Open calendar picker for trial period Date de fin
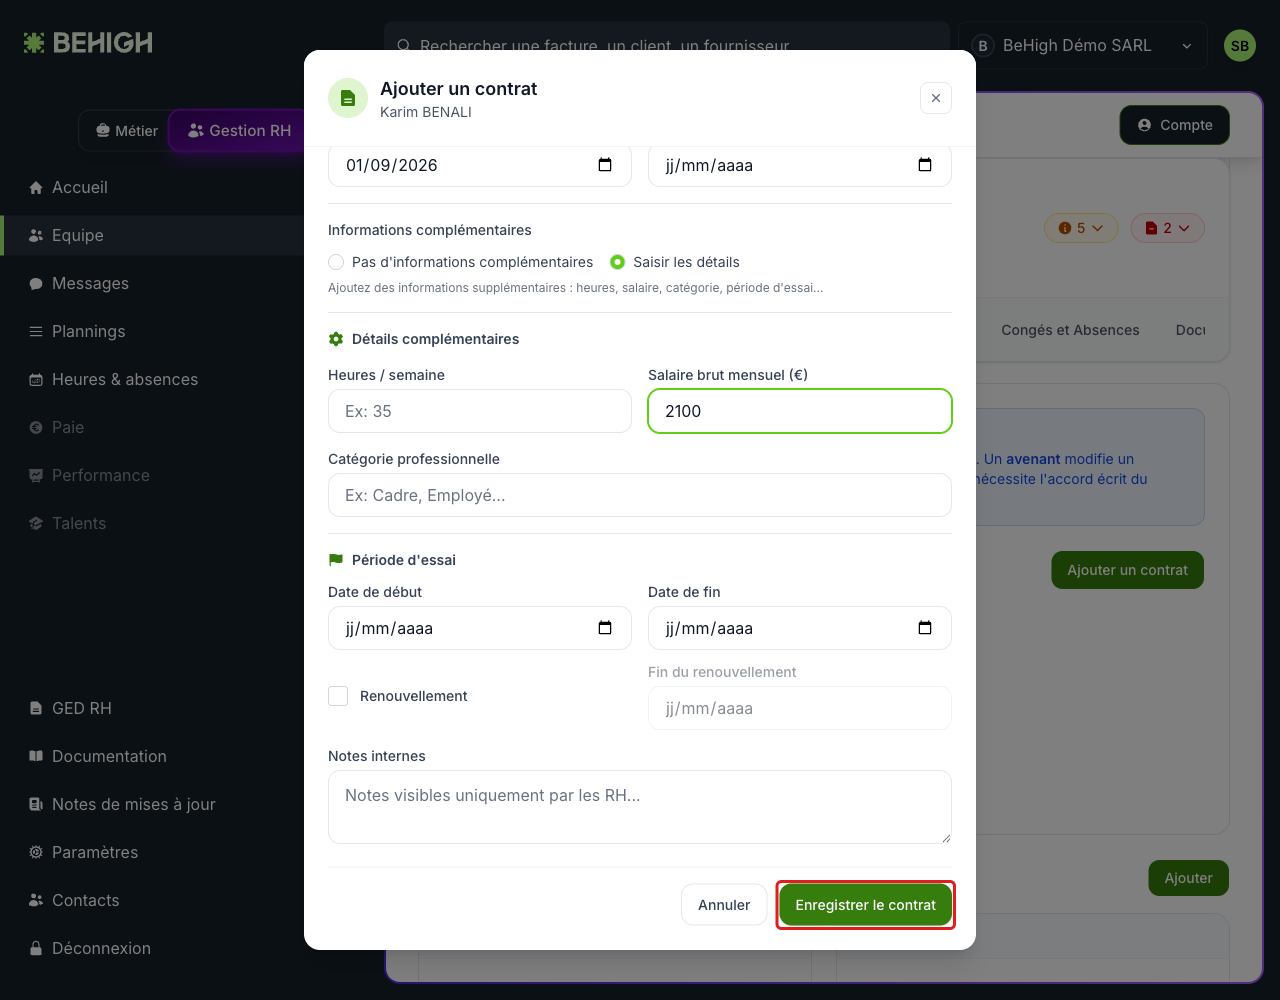Screen dimensions: 1280x1000 [925, 628]
